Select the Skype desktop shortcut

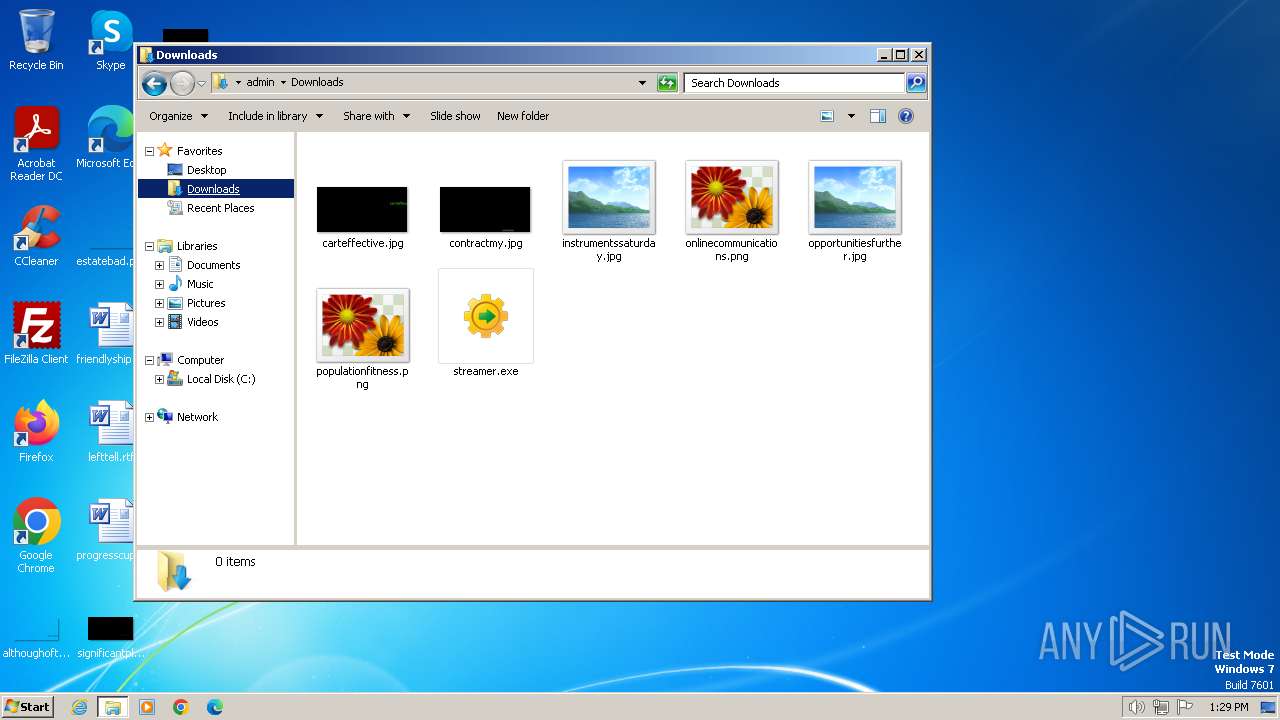point(110,40)
